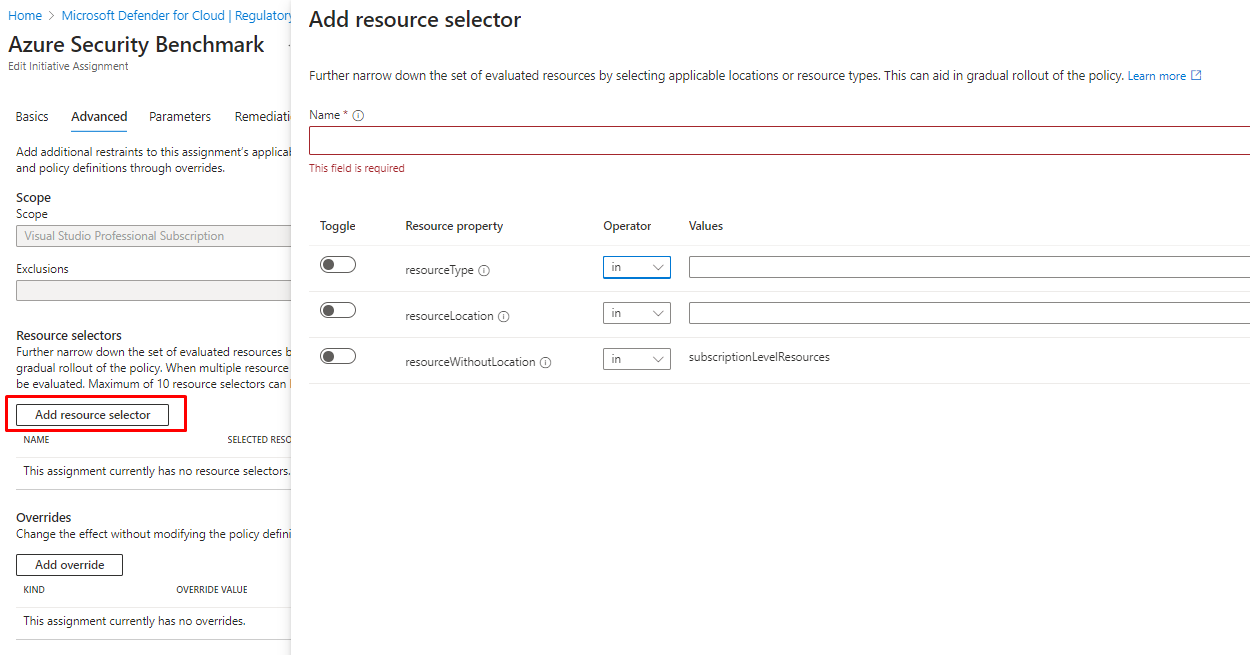This screenshot has height=655, width=1250.
Task: Click info icon beside resourceWithoutLocation
Action: coord(545,362)
